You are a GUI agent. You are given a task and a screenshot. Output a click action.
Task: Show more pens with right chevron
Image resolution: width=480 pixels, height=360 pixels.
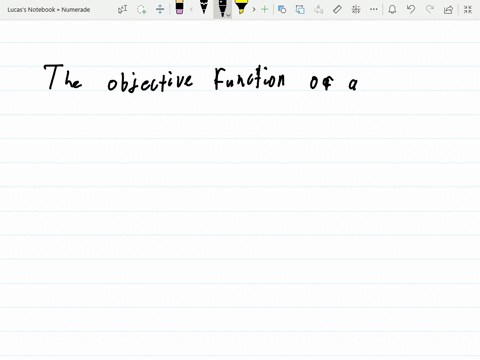(x=254, y=9)
